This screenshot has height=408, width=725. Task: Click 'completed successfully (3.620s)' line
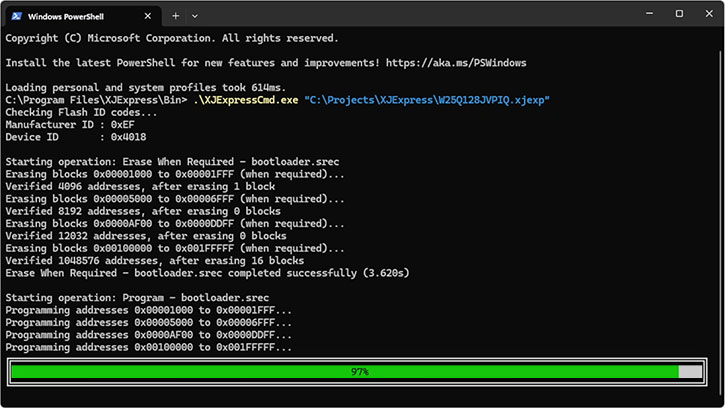208,273
